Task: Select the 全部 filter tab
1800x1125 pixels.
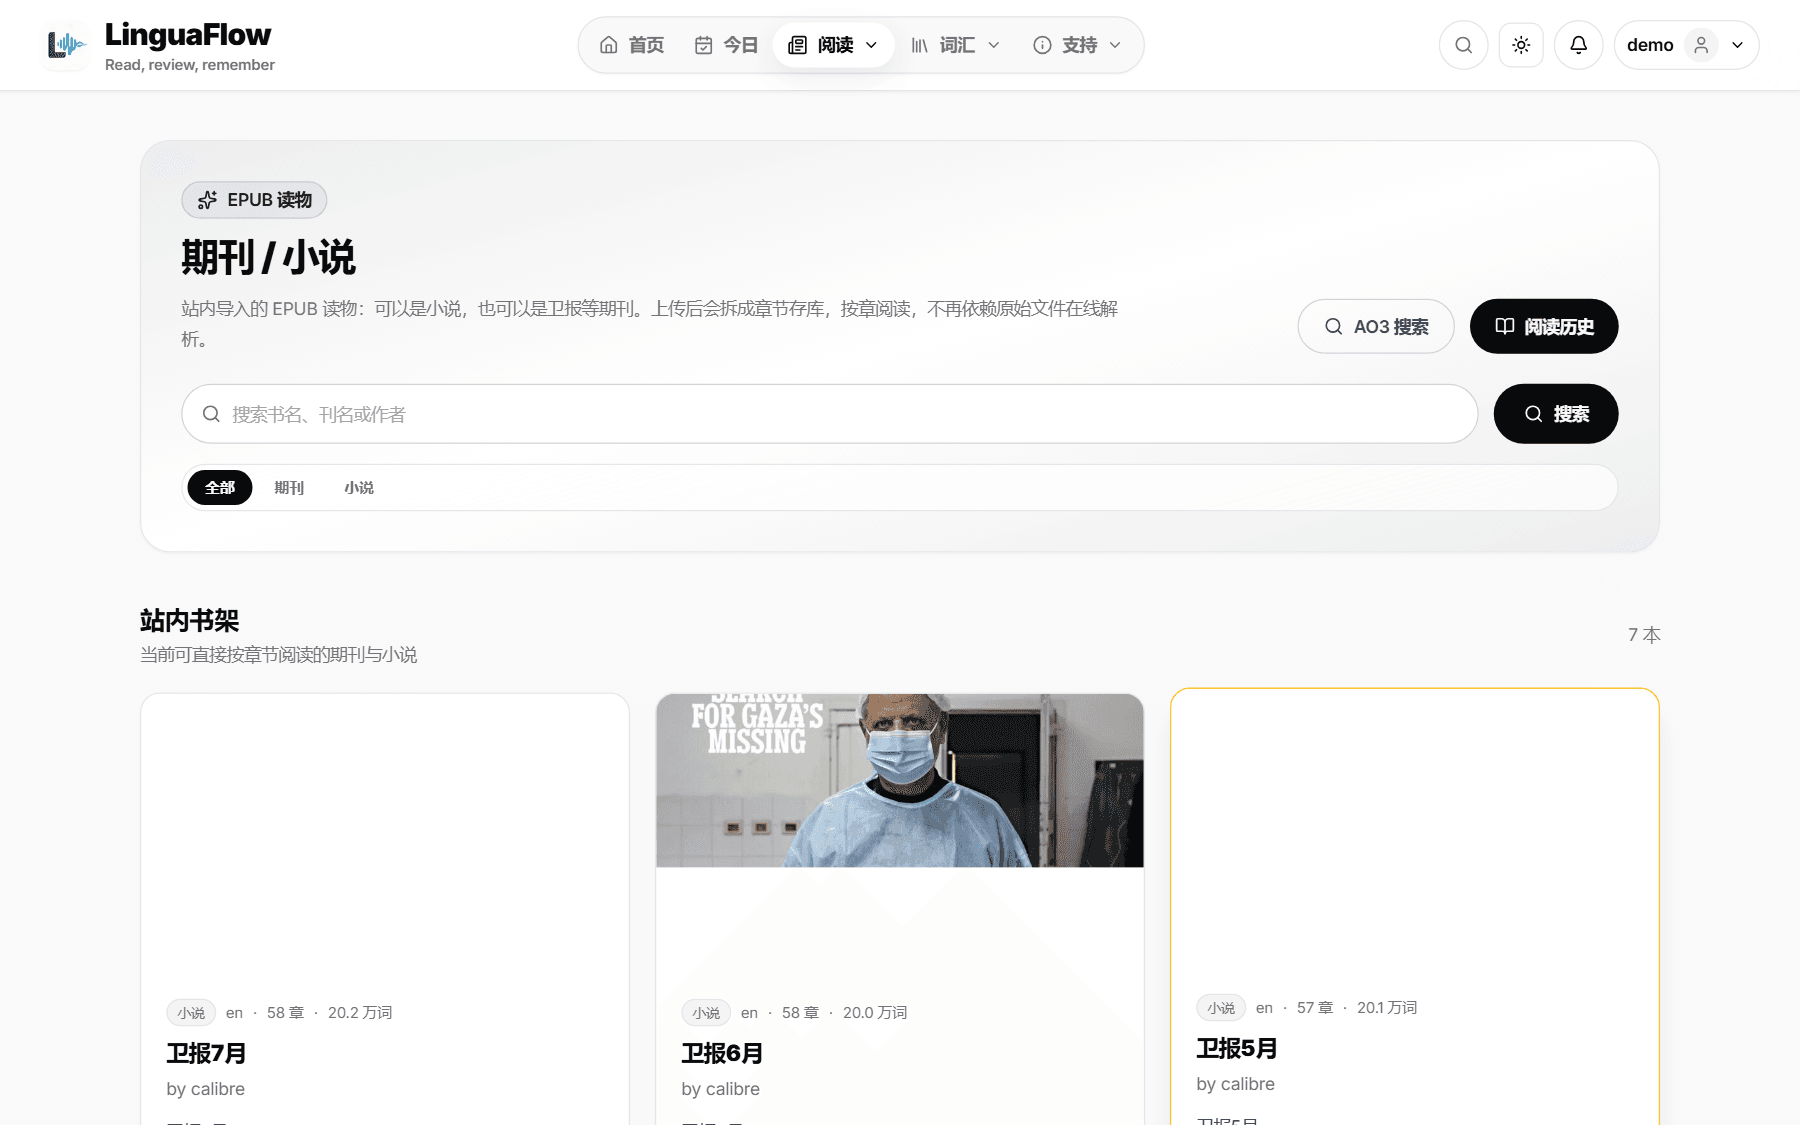Action: 220,488
